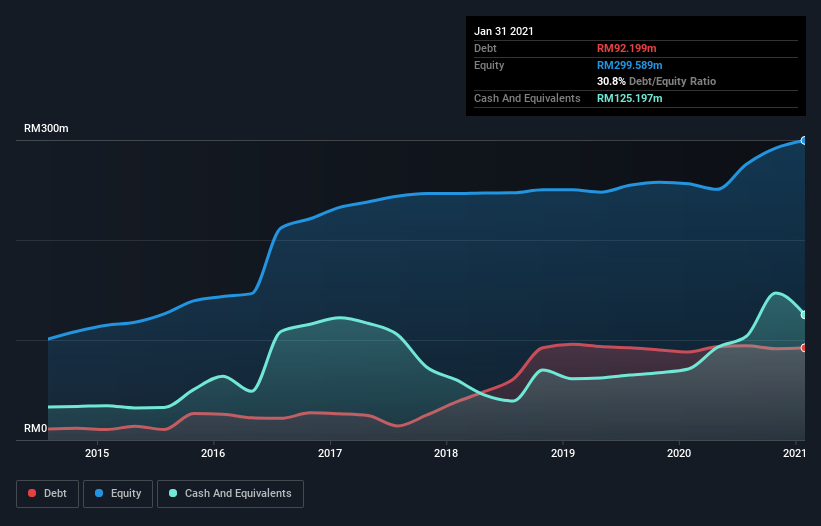Select the 2017 x-axis label
The image size is (821, 526).
pos(330,453)
